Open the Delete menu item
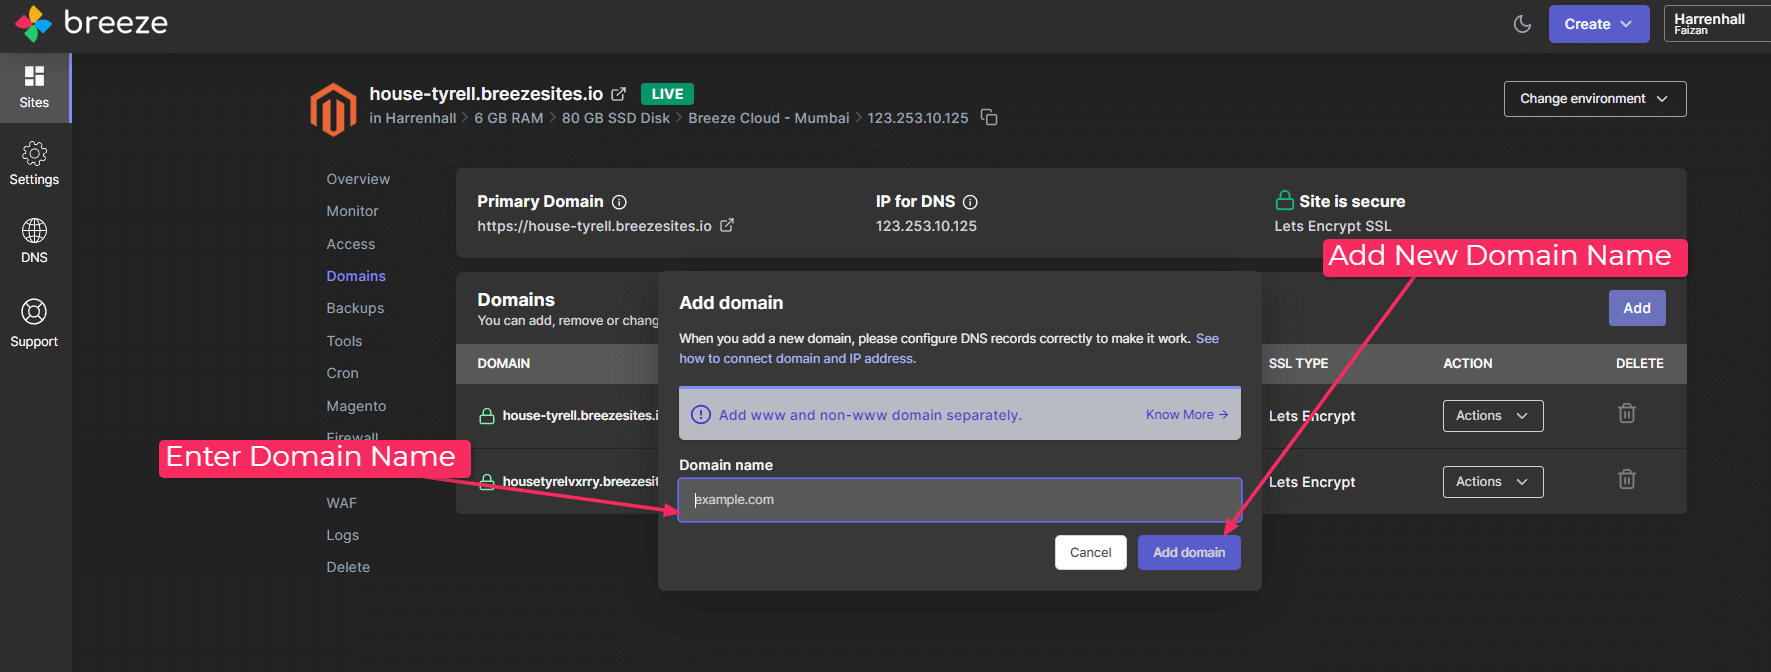This screenshot has width=1771, height=672. 348,567
